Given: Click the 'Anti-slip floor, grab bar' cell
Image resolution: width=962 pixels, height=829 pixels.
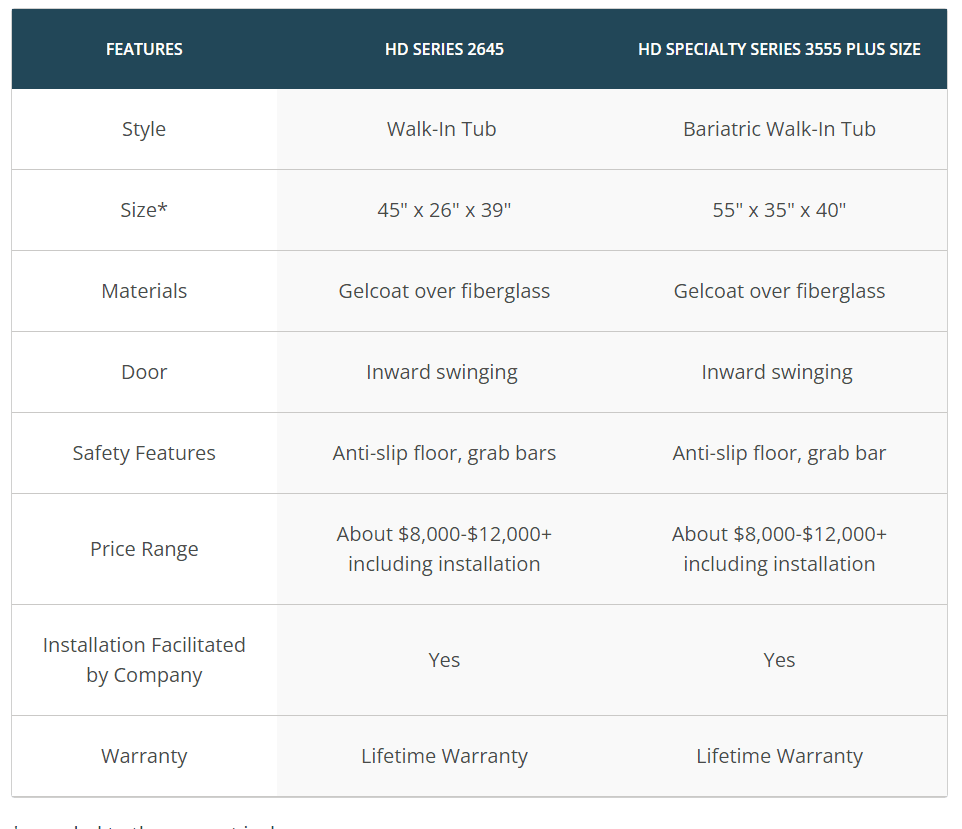Looking at the screenshot, I should 779,453.
